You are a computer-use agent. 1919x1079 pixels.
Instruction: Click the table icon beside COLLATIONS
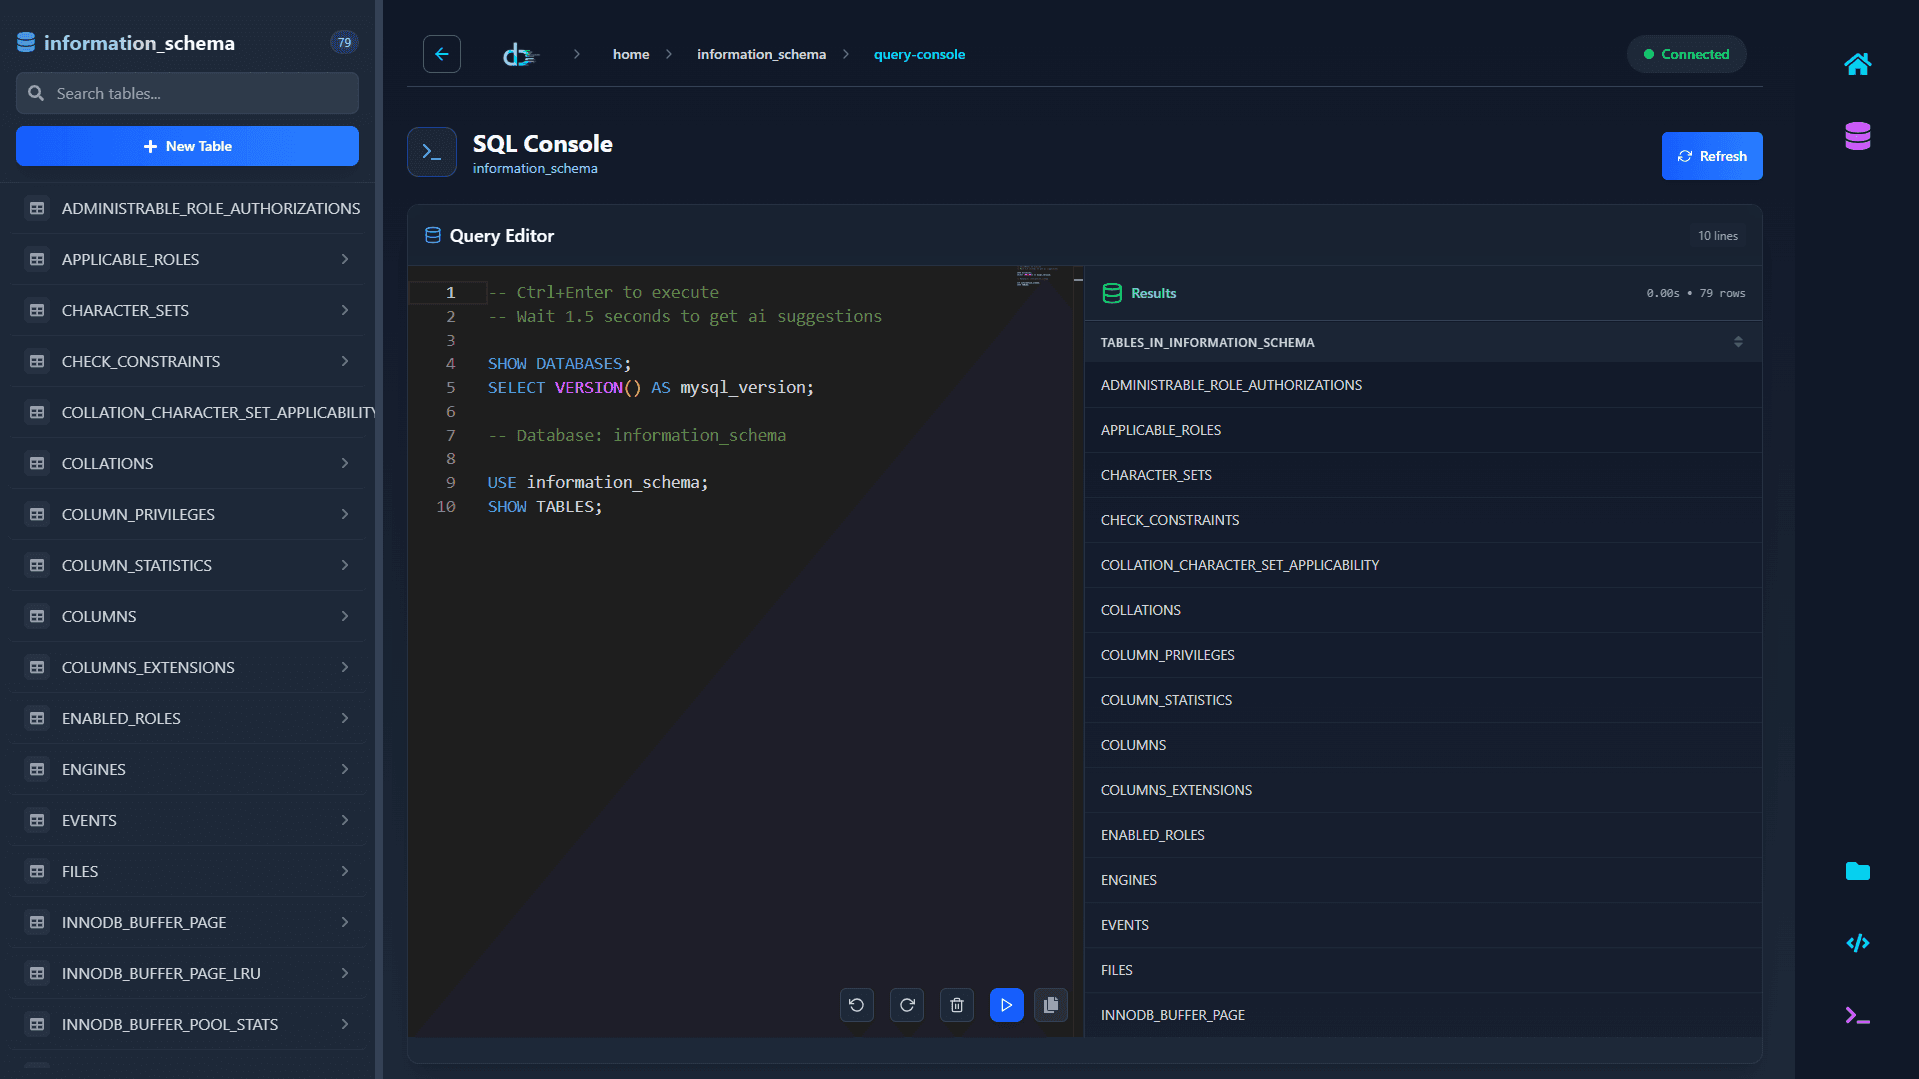(x=37, y=463)
